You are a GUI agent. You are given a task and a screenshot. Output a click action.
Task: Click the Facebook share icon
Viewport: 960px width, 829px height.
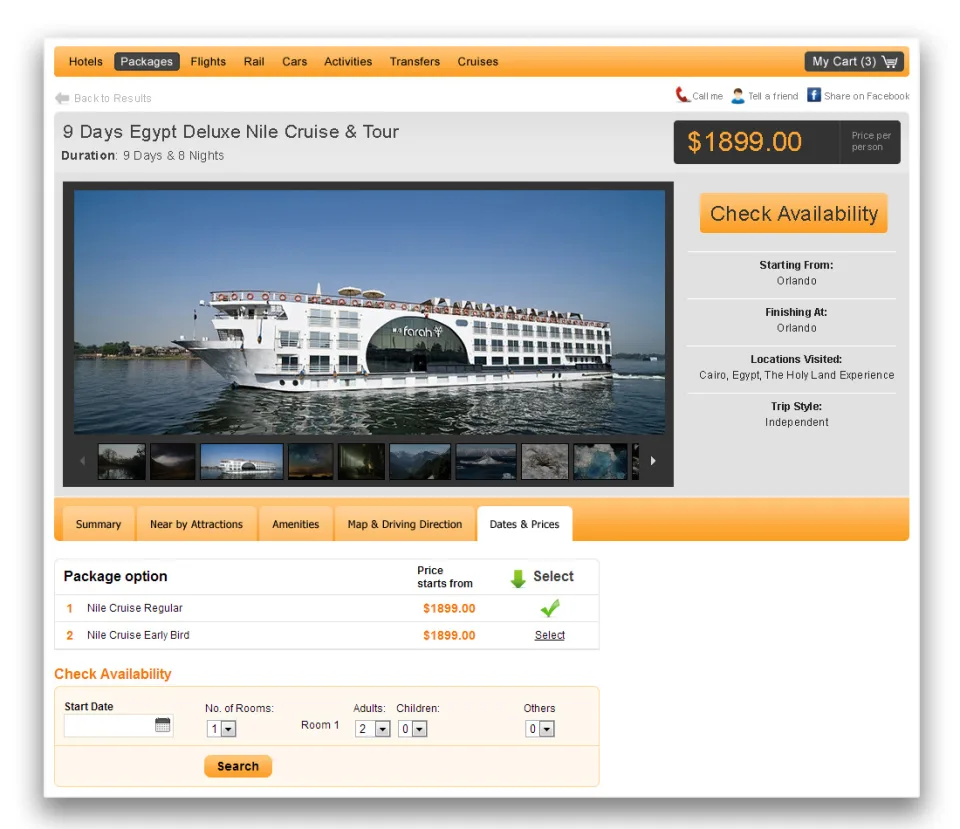[814, 95]
